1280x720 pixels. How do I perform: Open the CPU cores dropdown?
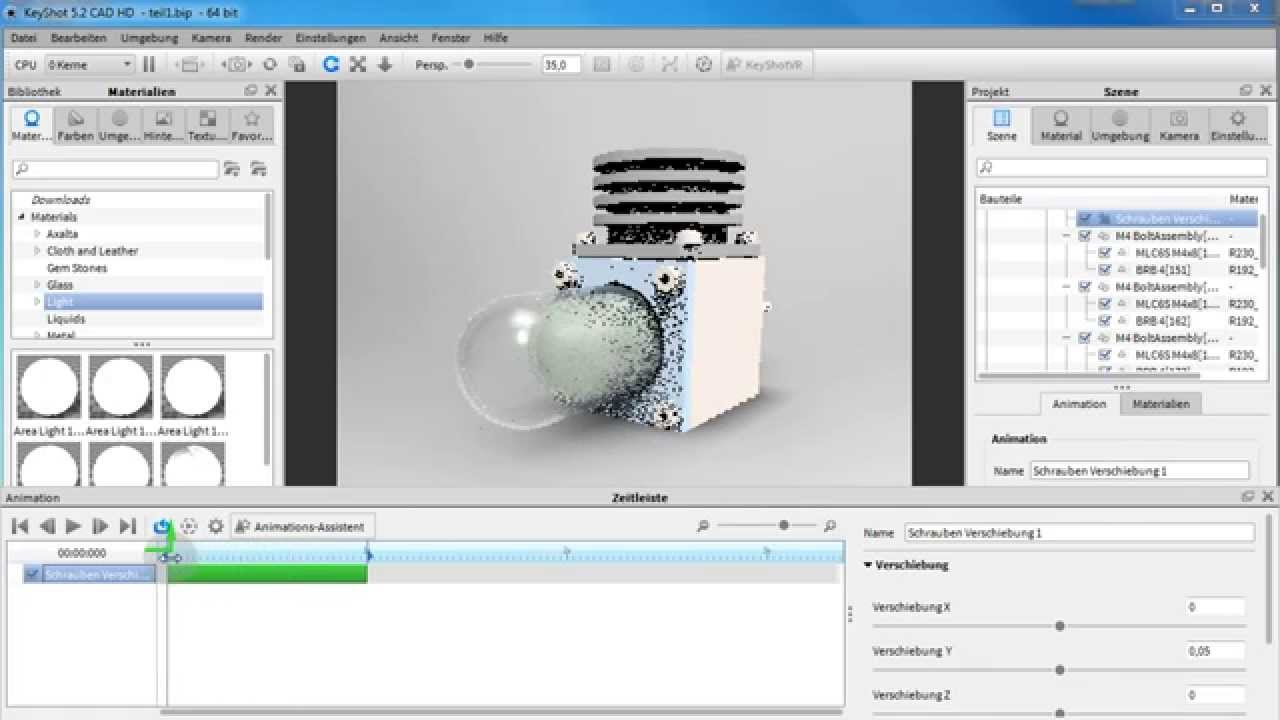click(x=89, y=65)
